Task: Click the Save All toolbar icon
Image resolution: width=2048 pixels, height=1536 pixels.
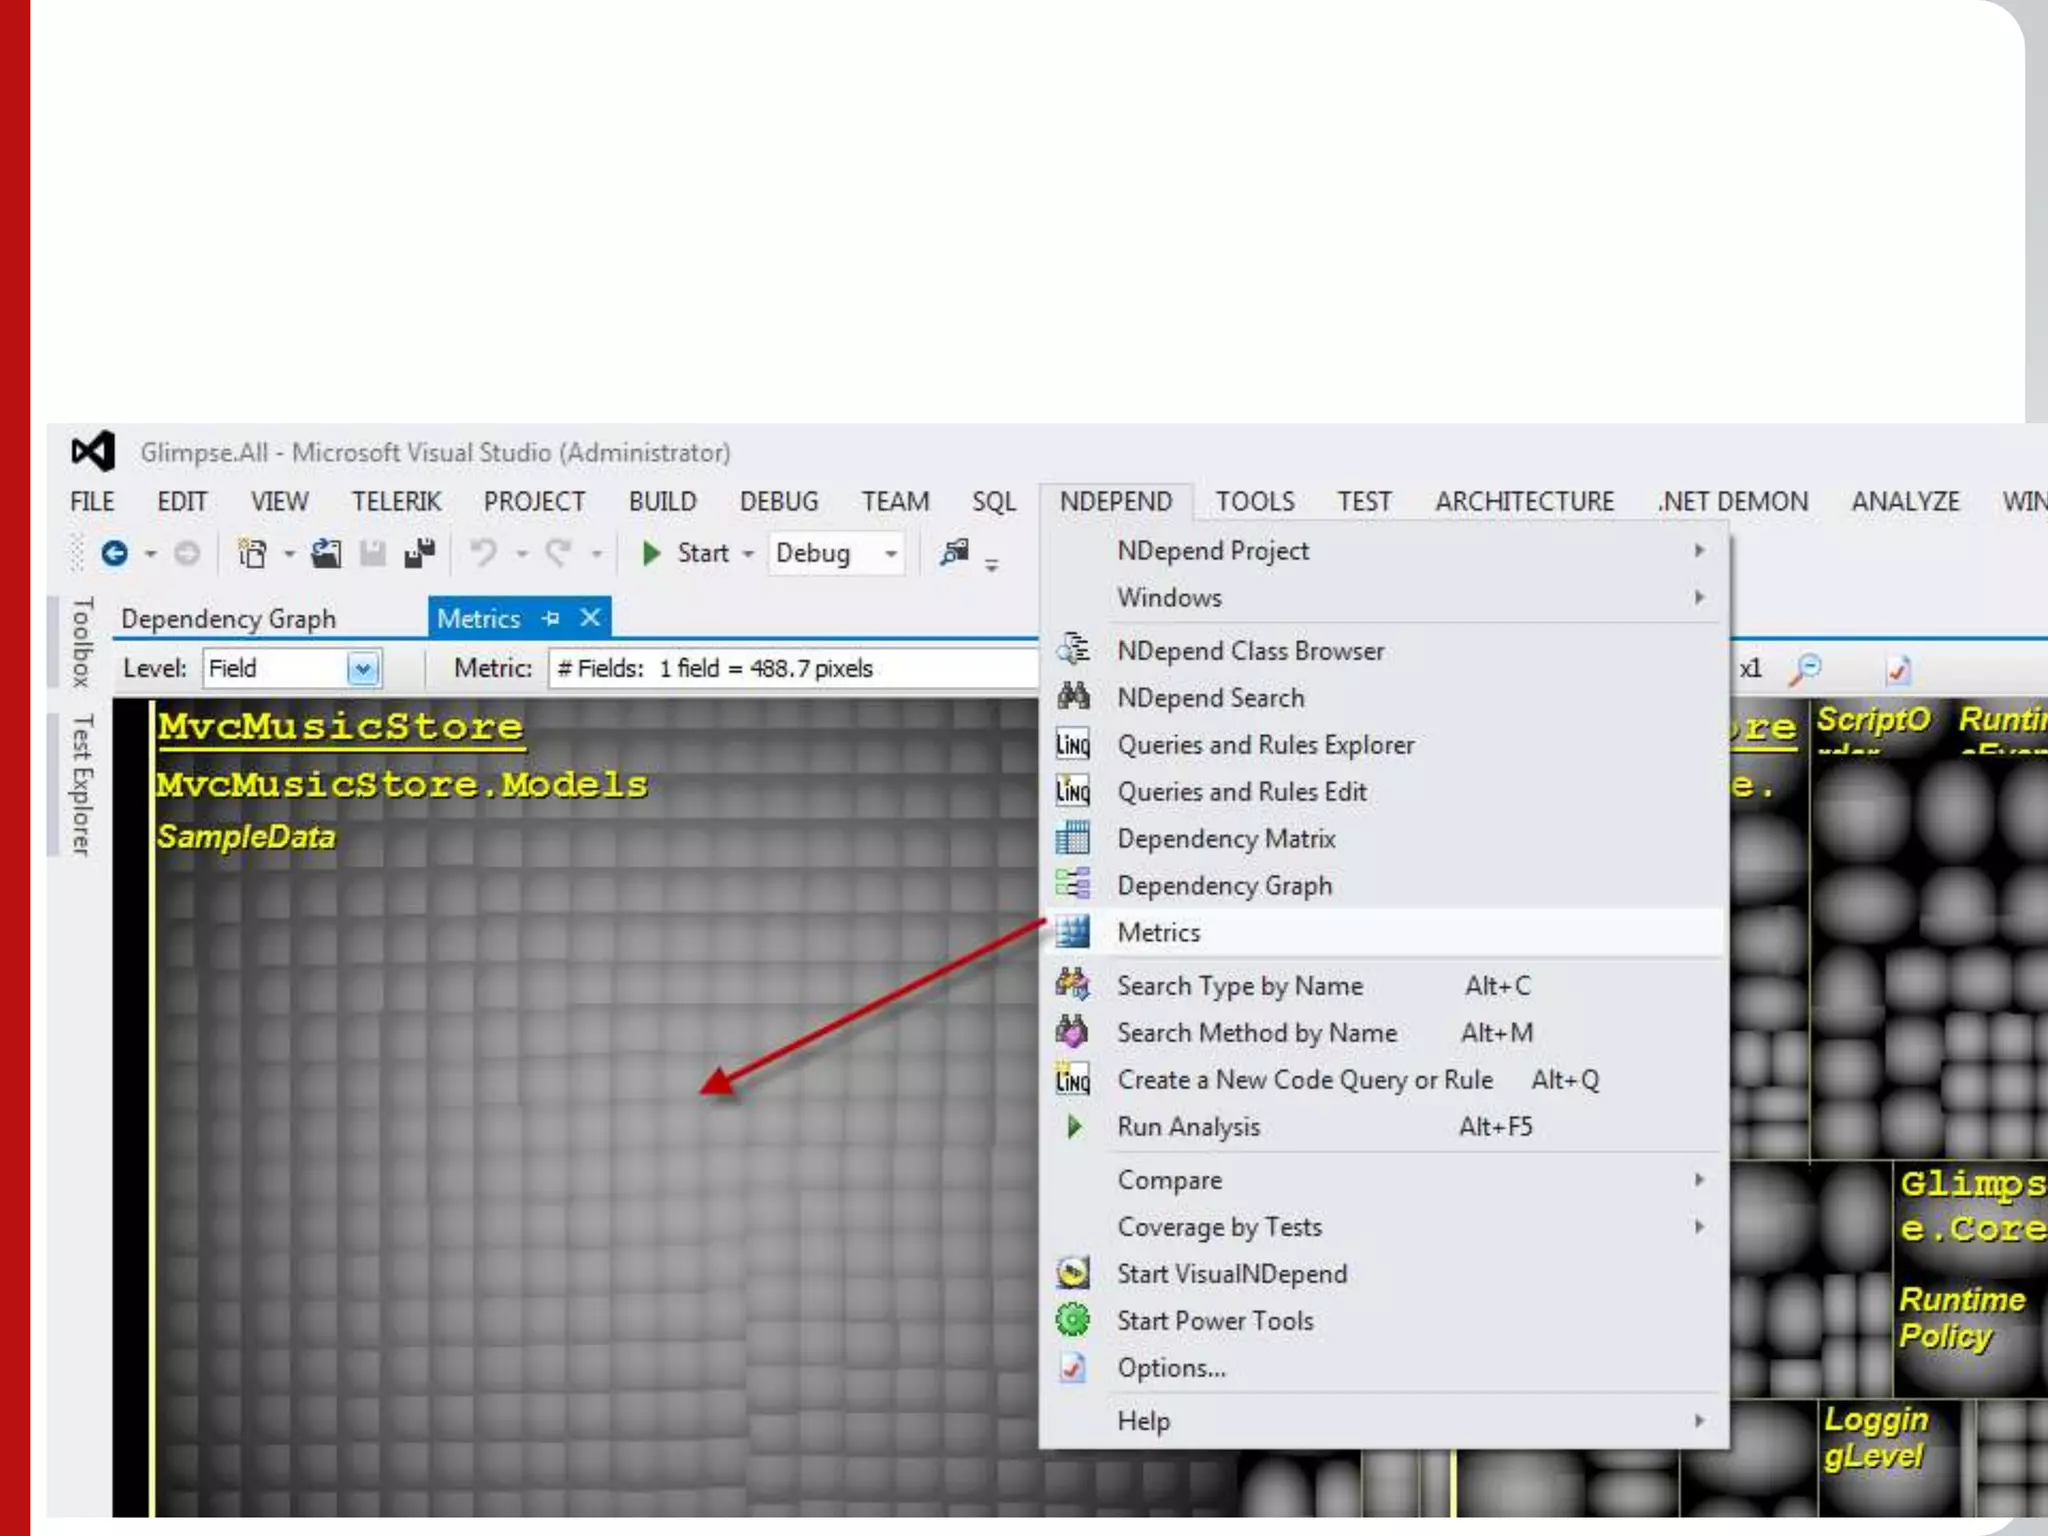Action: [x=419, y=553]
